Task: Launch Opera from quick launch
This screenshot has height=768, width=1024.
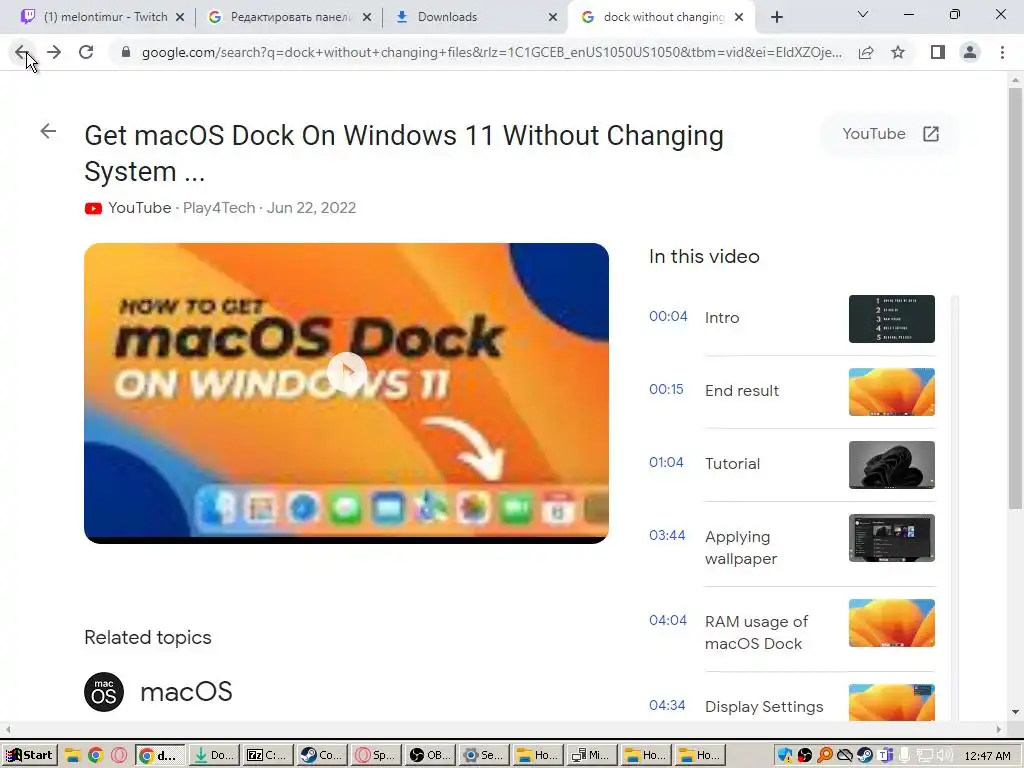Action: (119, 756)
